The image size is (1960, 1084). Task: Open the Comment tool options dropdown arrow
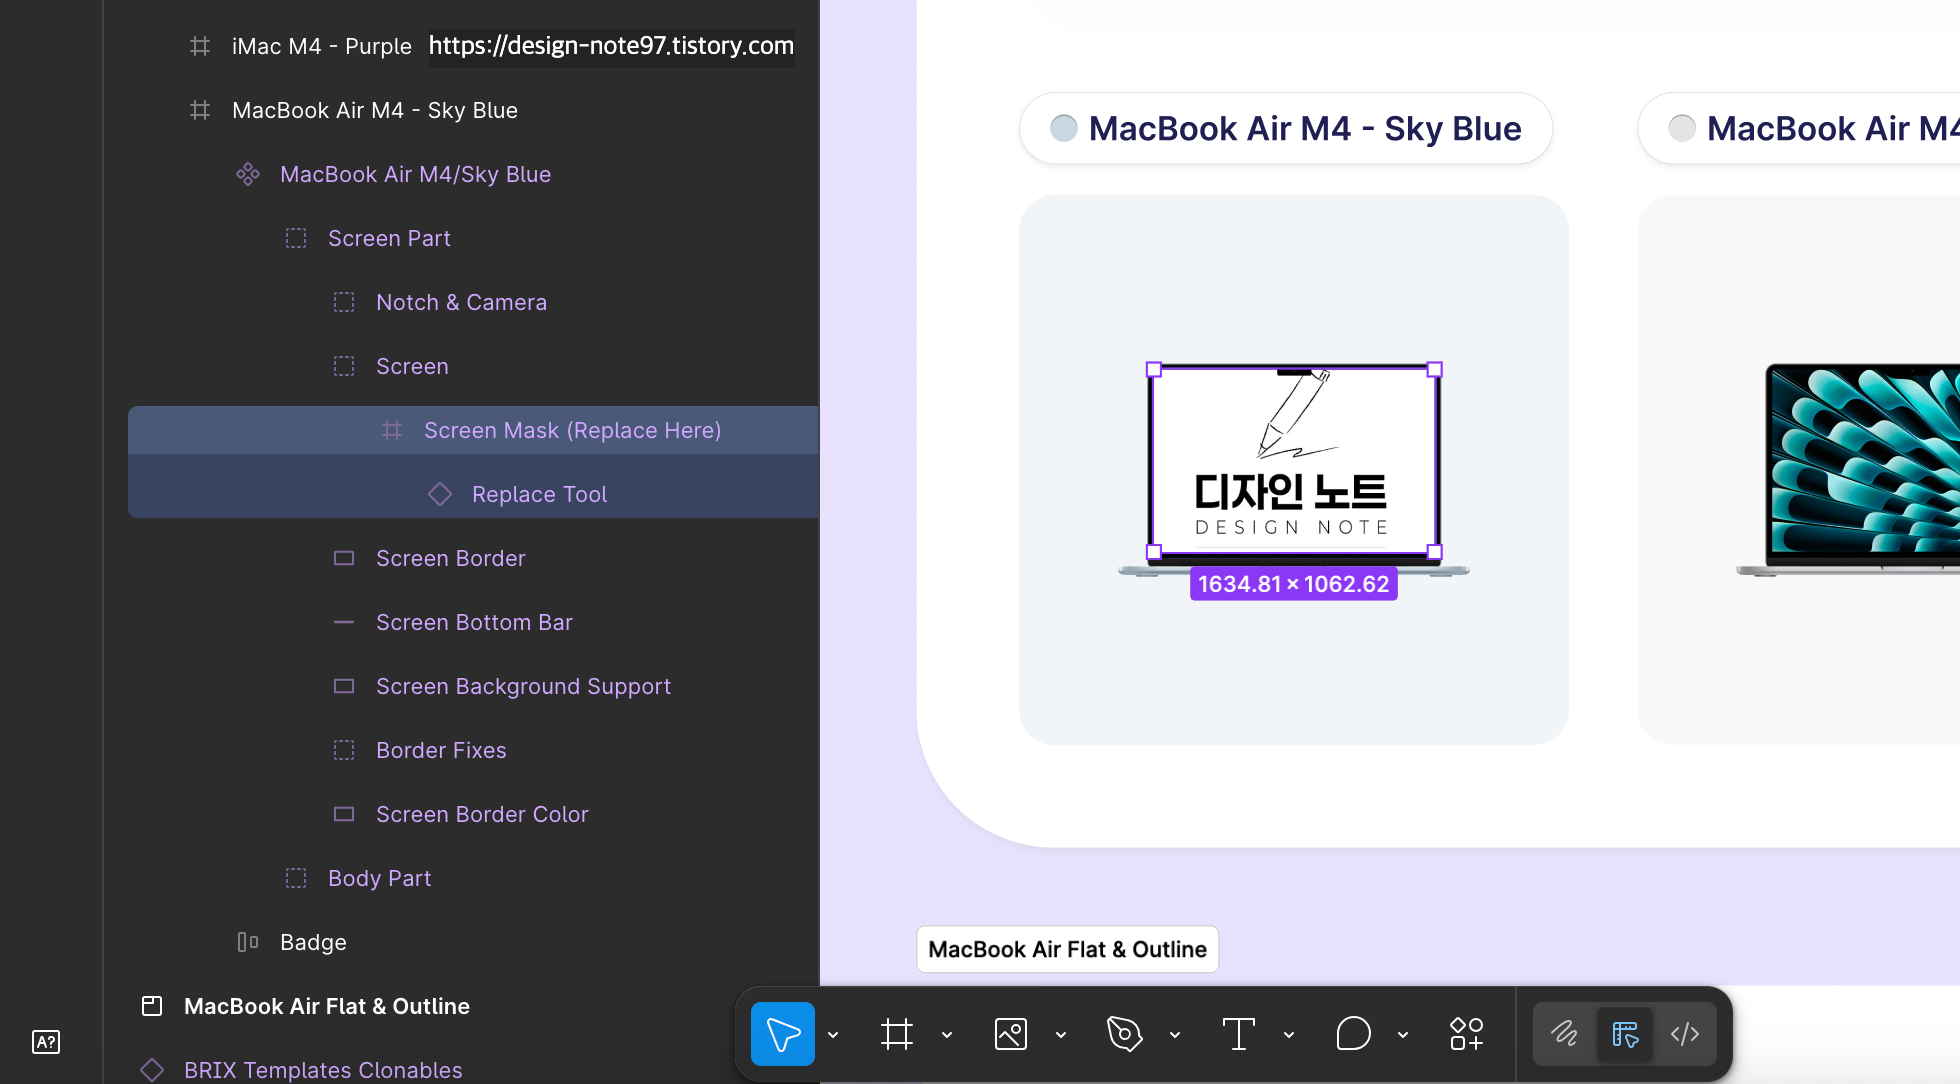1403,1035
